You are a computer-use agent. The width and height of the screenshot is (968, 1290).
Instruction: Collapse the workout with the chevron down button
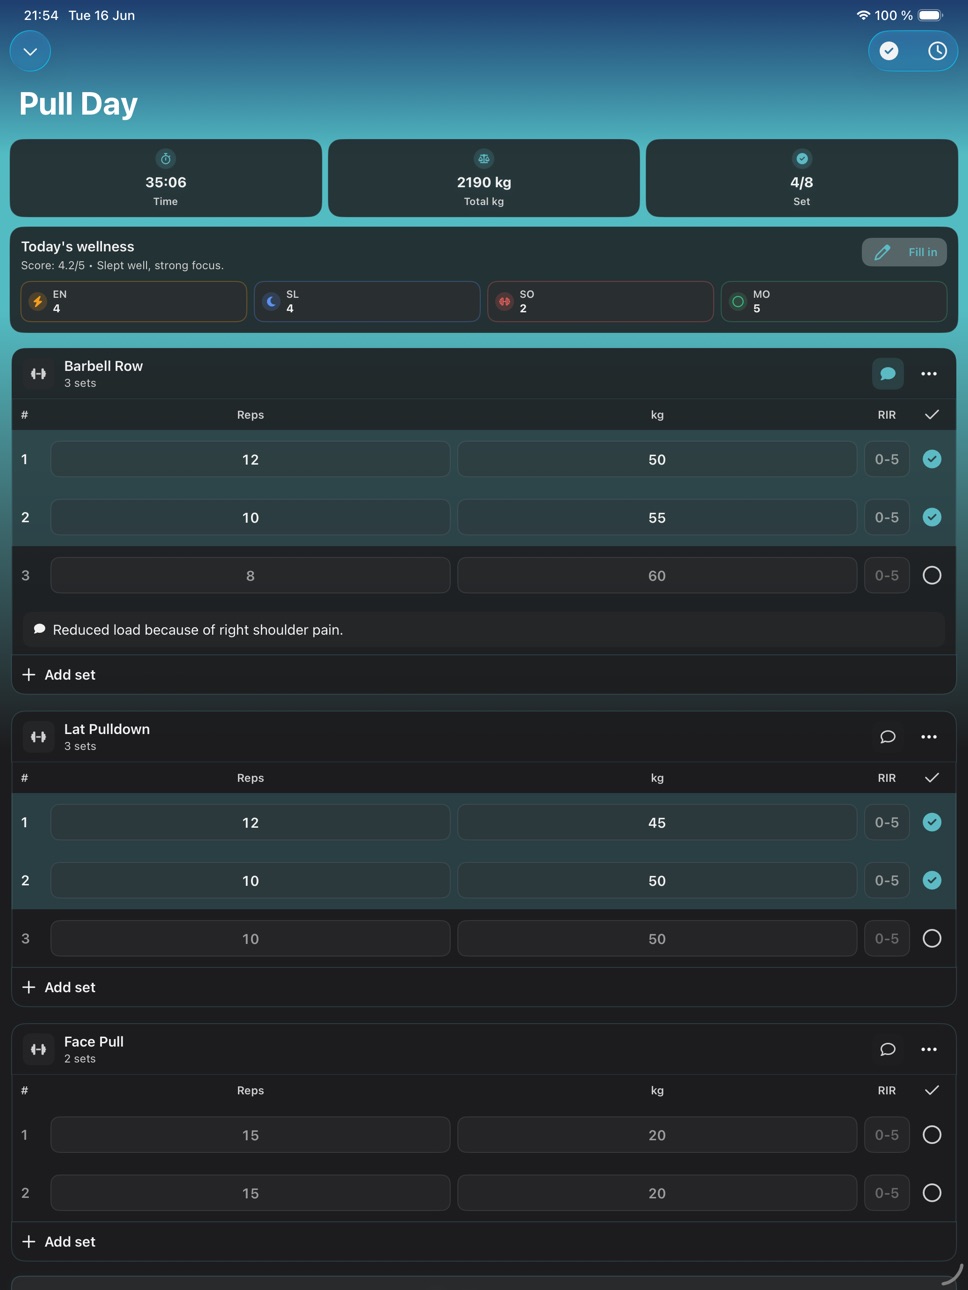(30, 51)
